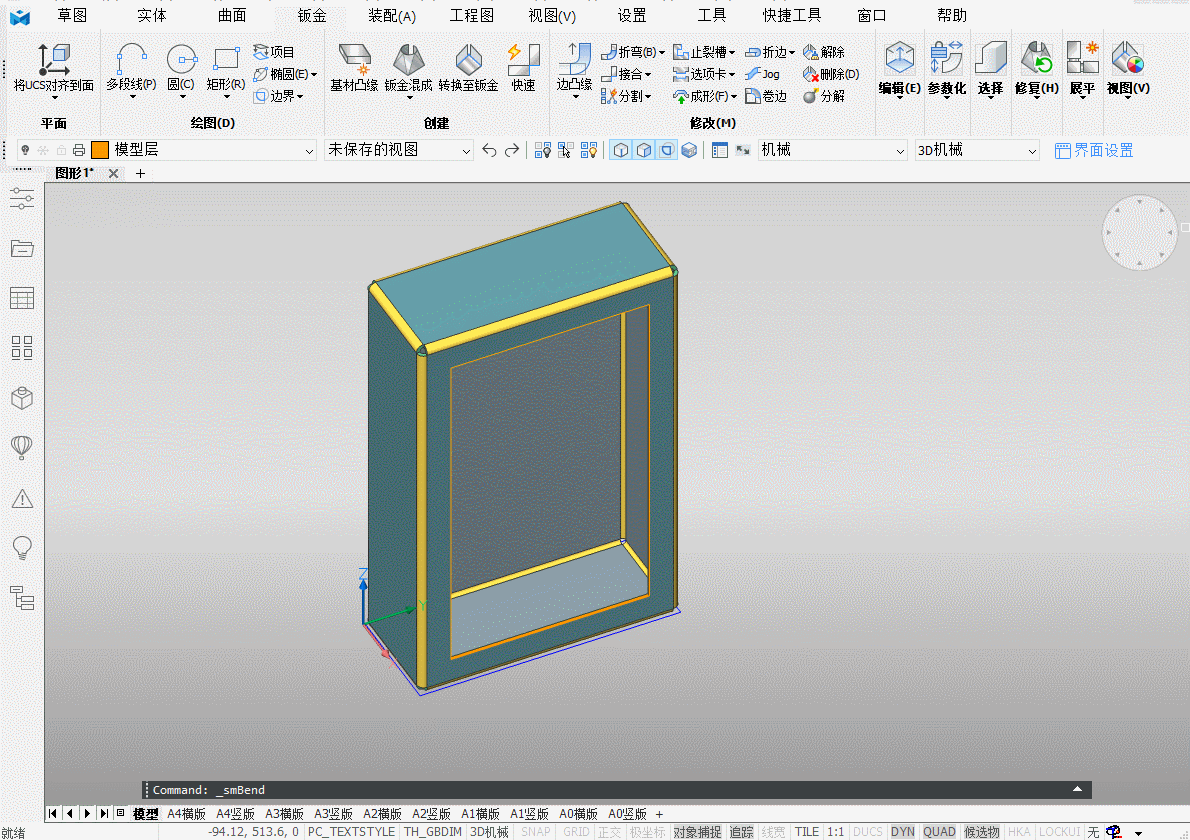Click the Redo arrow in the toolbar

point(512,150)
